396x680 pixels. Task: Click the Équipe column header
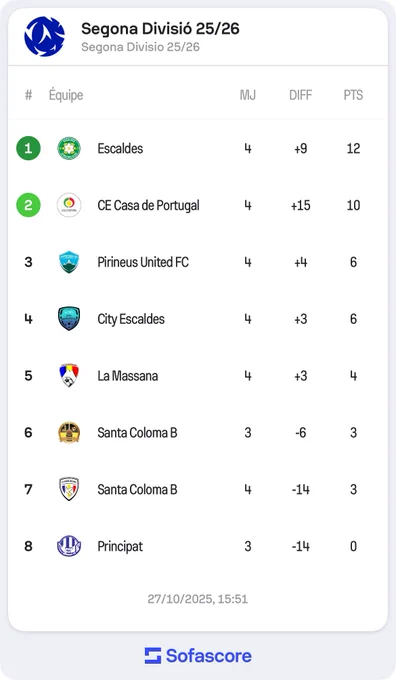pos(66,95)
